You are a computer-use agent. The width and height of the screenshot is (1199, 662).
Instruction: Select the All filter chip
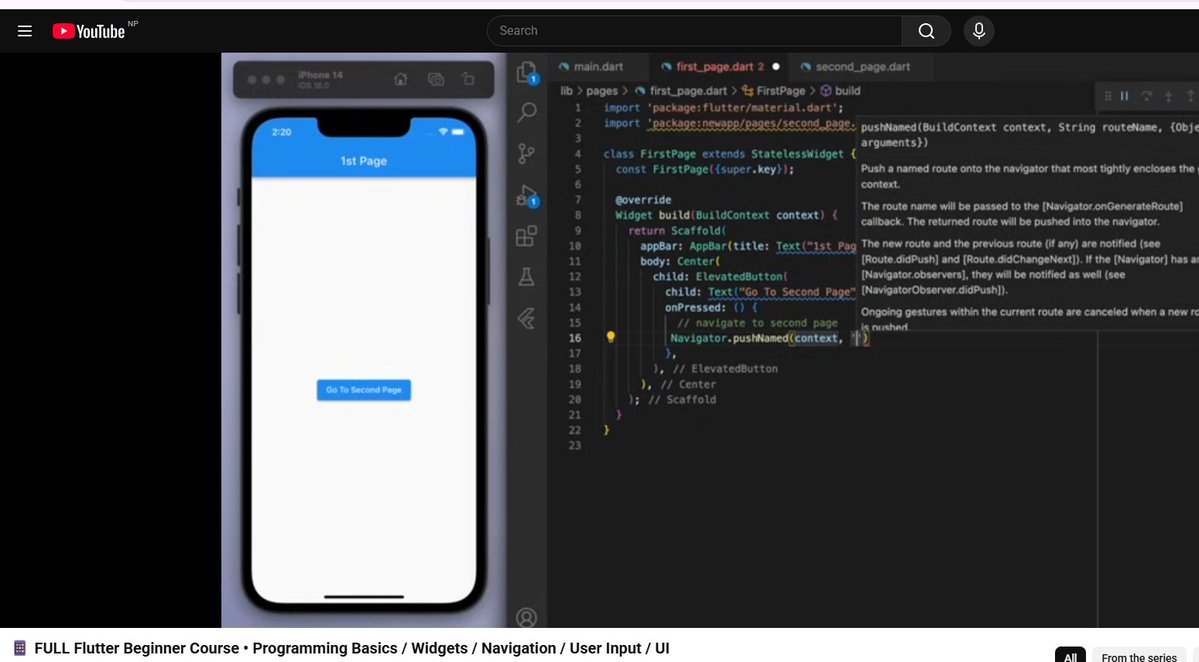click(1070, 656)
